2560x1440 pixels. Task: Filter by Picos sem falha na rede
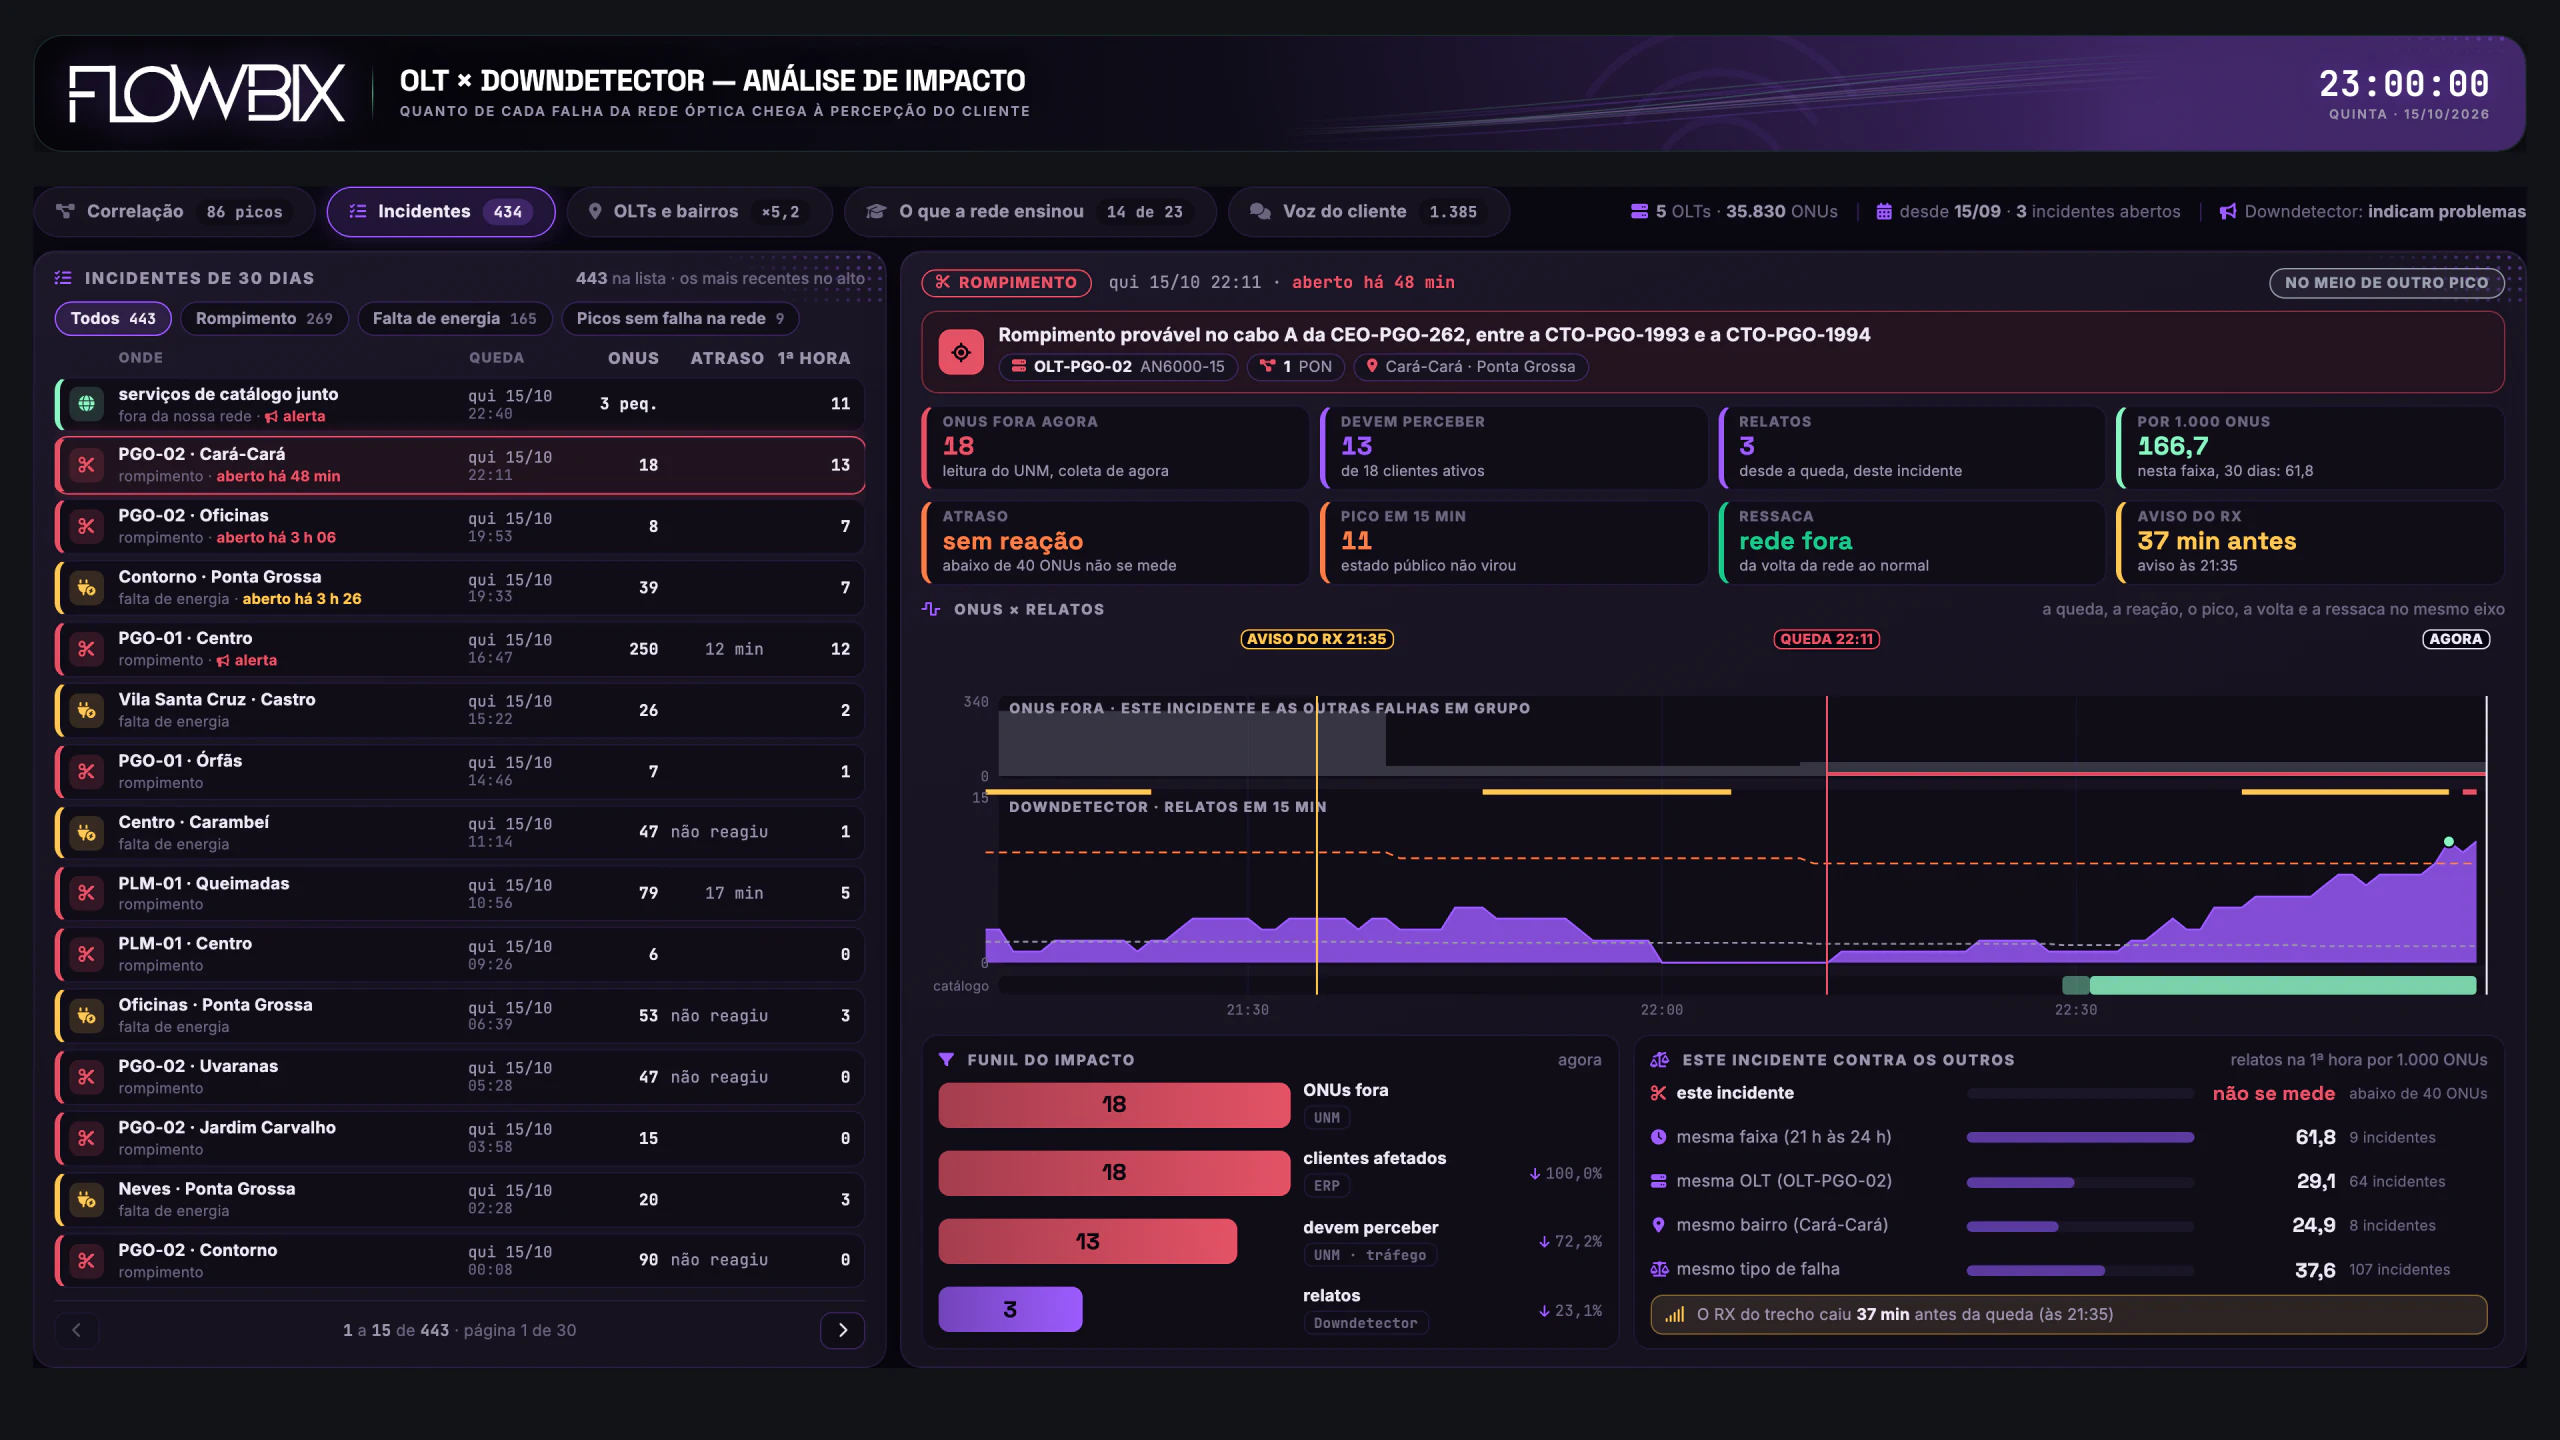click(680, 318)
